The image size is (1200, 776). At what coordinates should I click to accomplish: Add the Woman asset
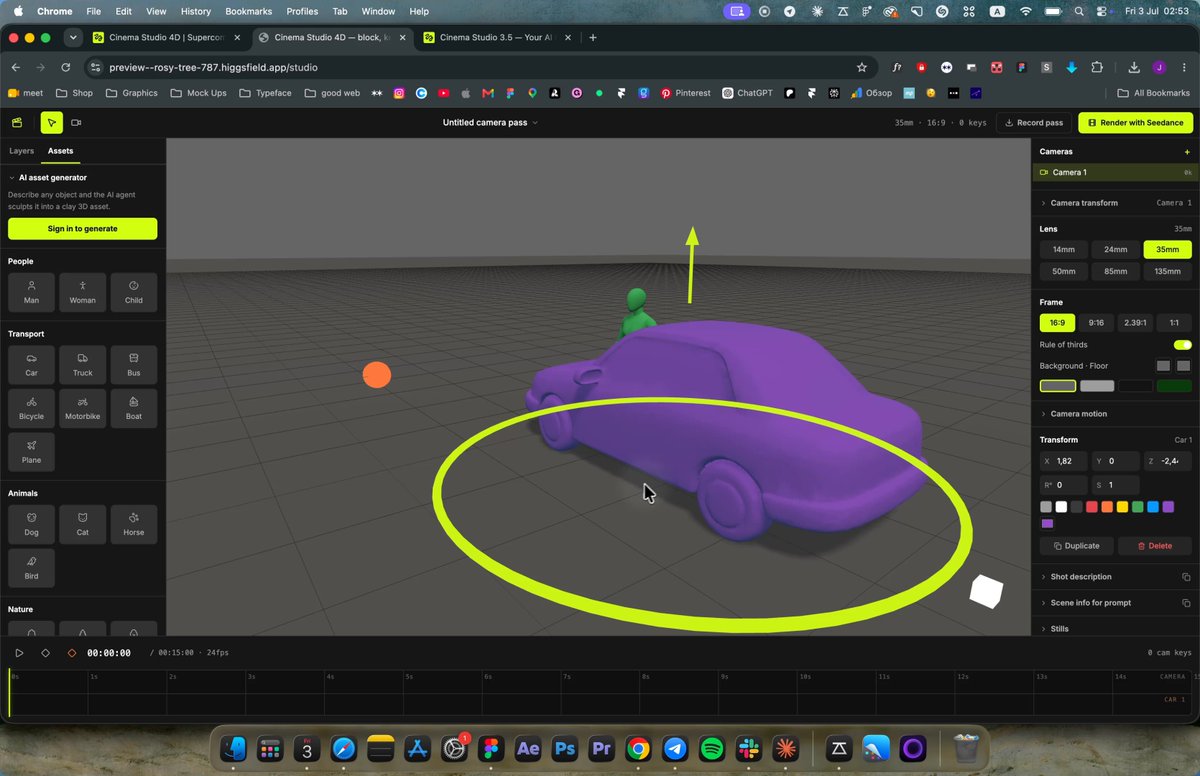click(x=83, y=292)
